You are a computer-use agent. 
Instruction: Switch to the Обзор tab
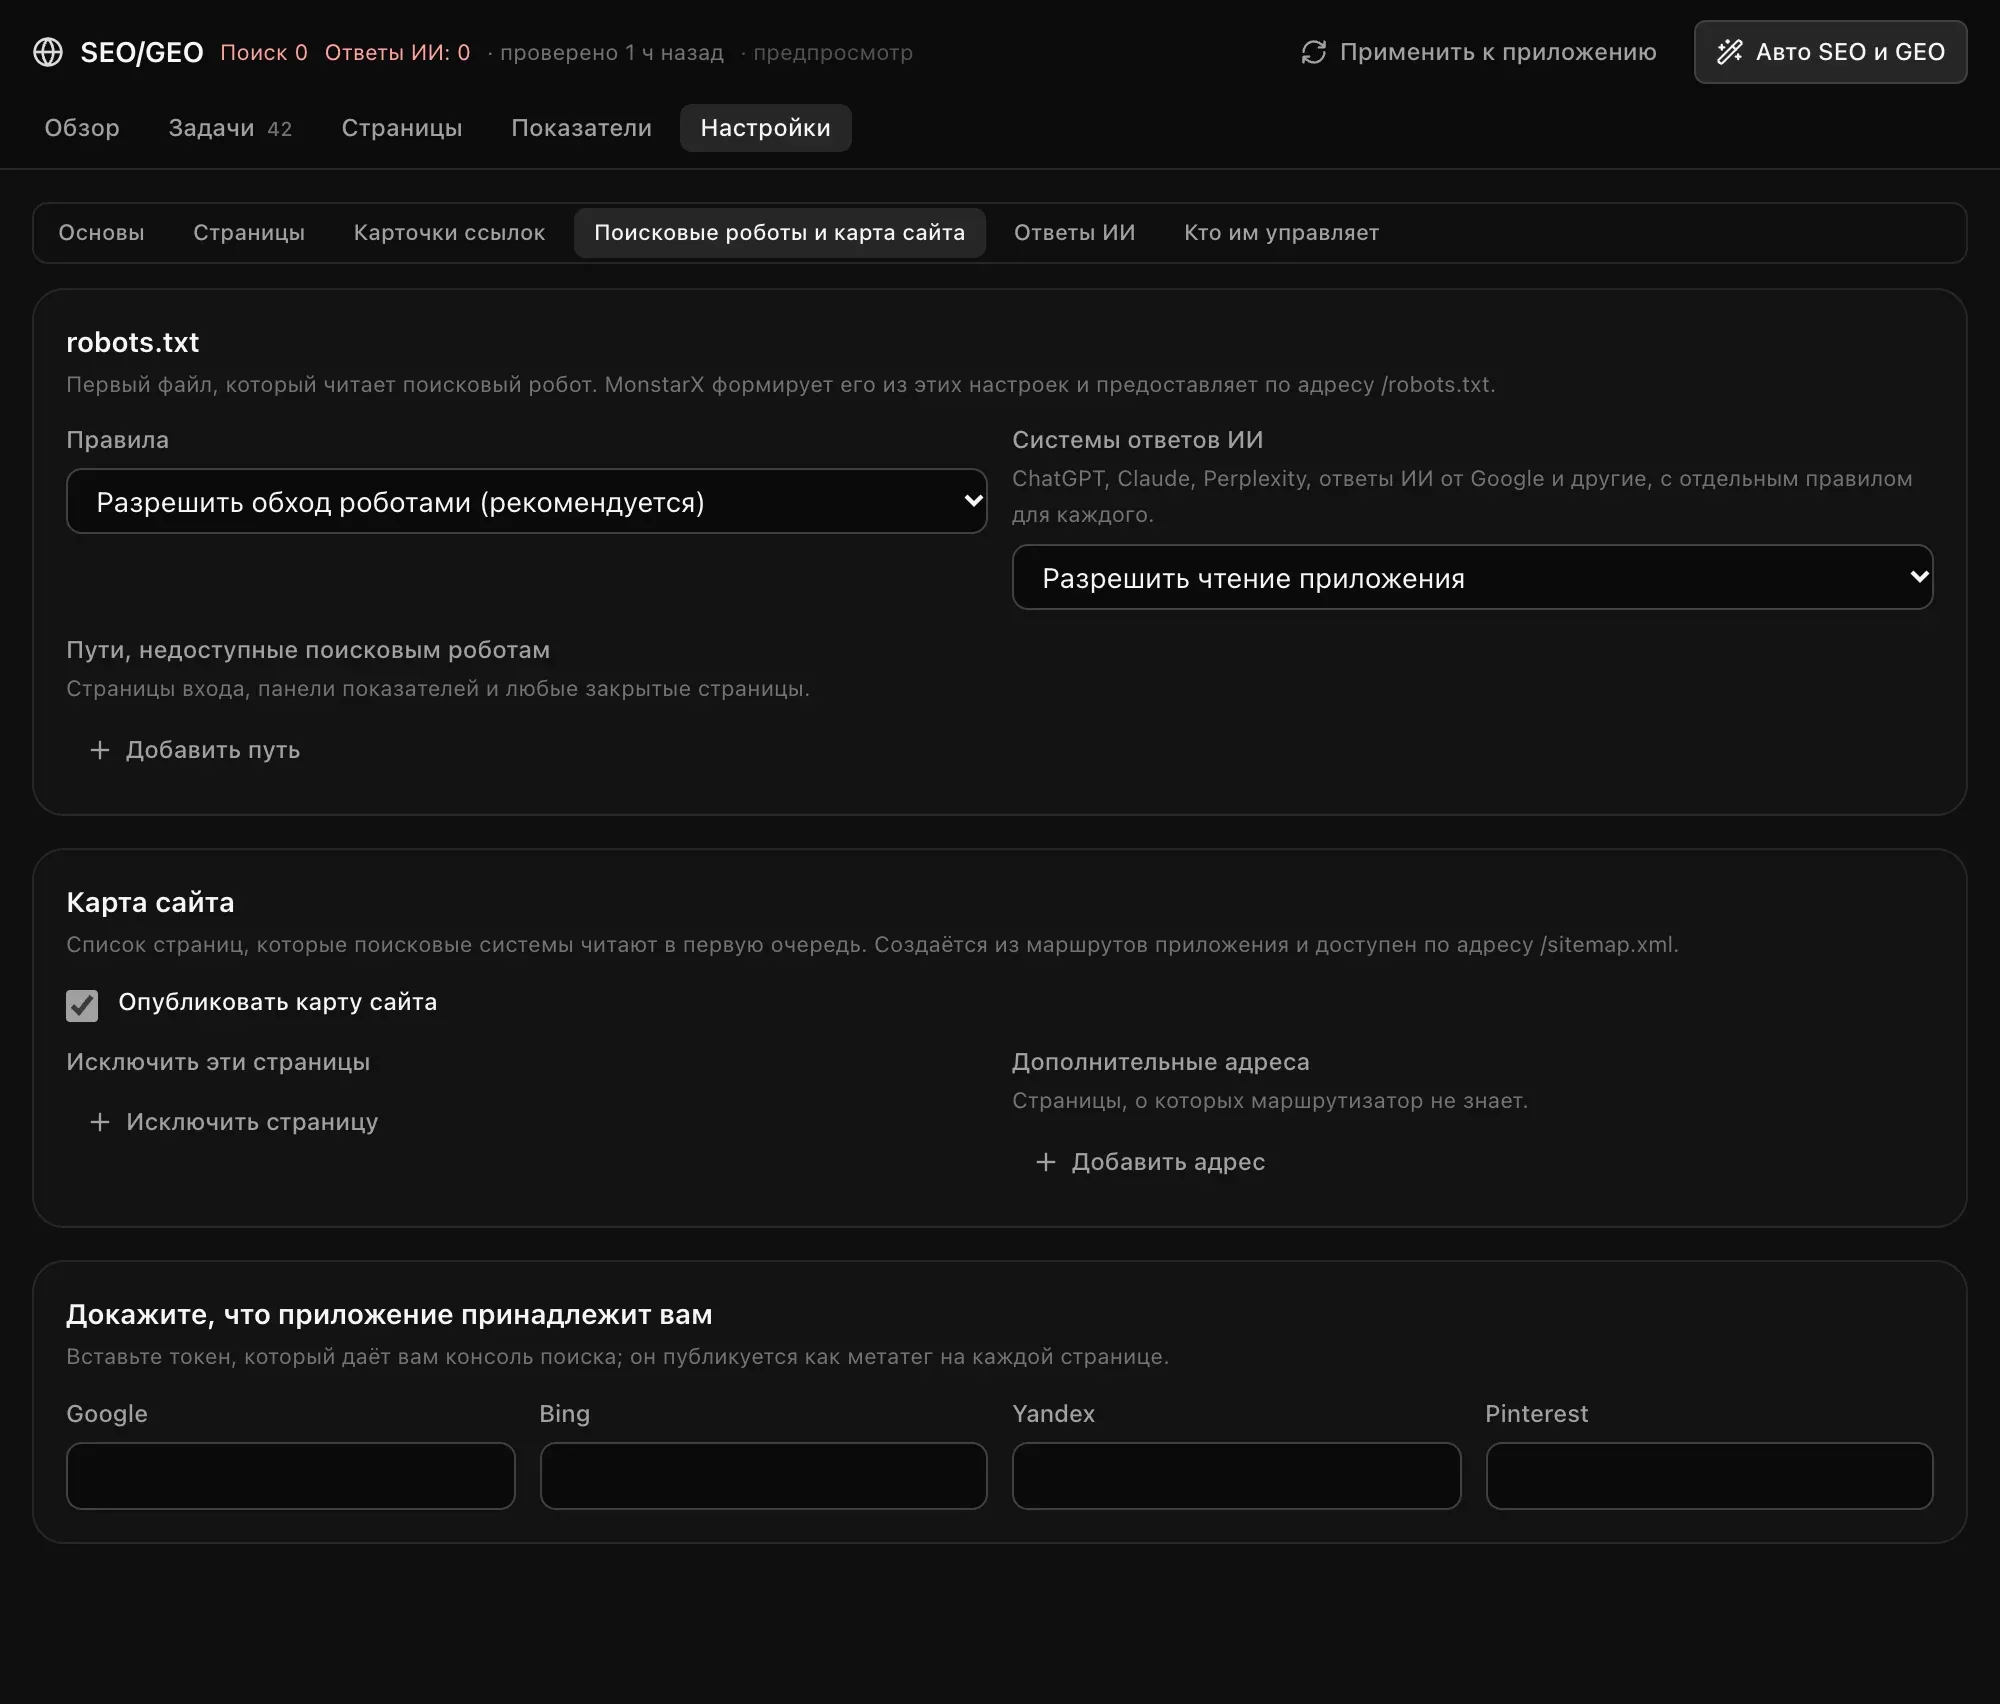click(x=82, y=128)
